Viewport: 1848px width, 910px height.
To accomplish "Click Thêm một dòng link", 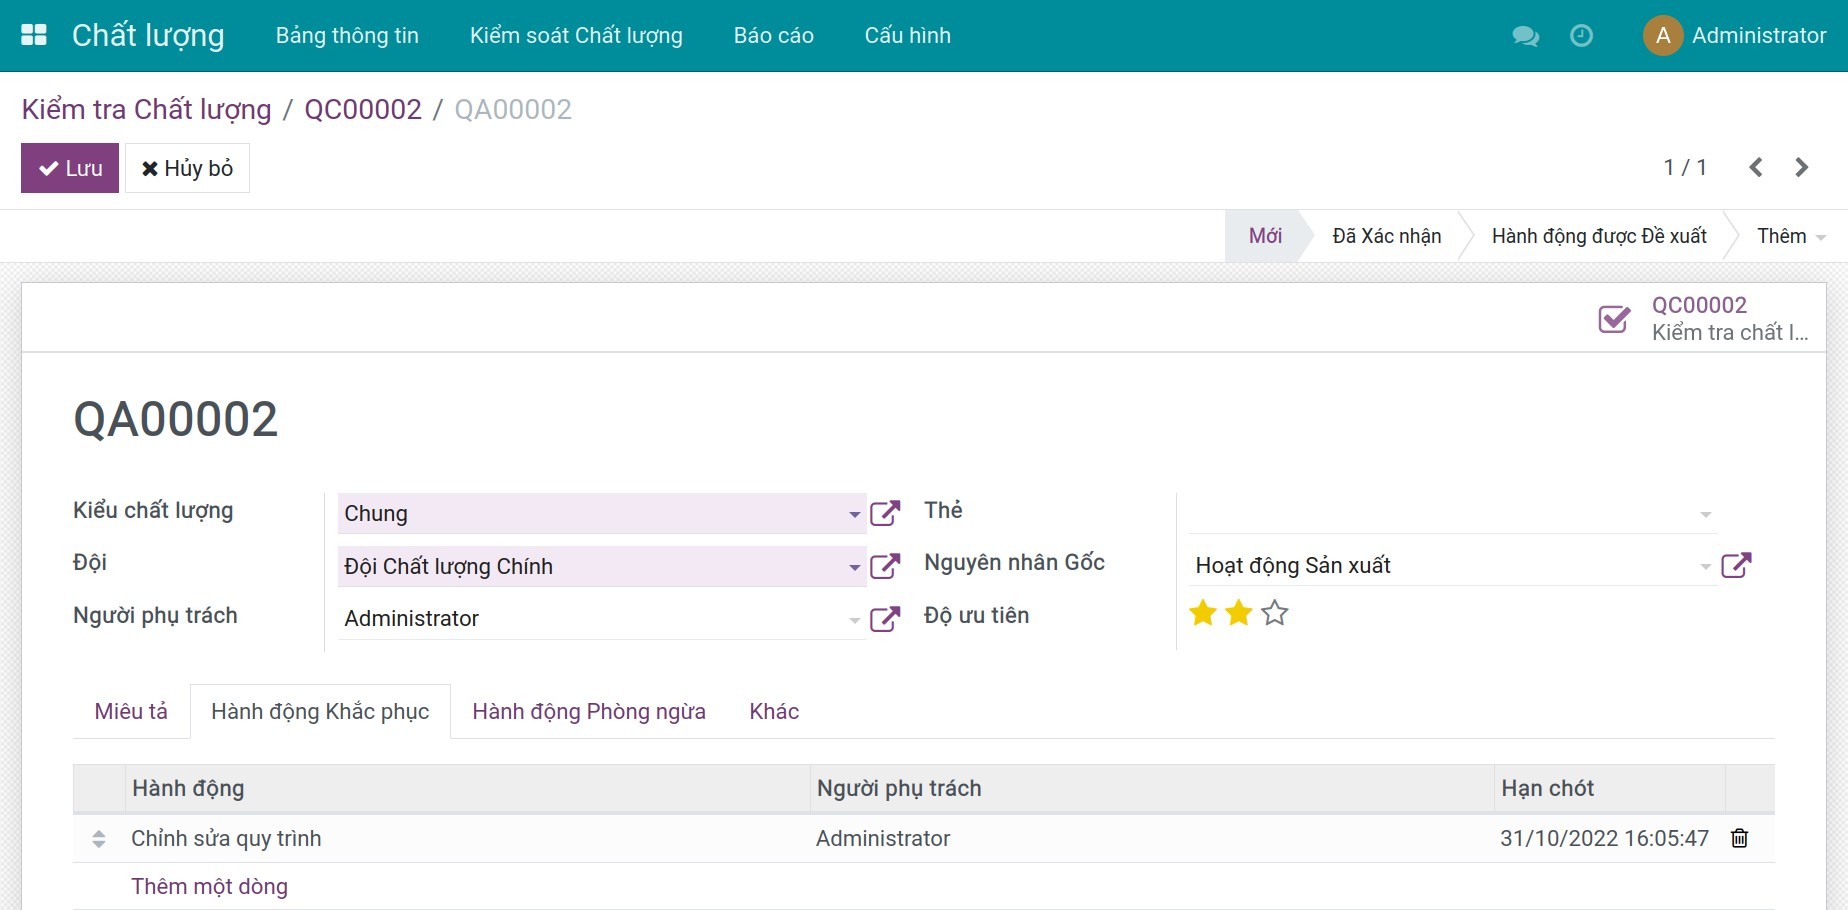I will tap(209, 886).
